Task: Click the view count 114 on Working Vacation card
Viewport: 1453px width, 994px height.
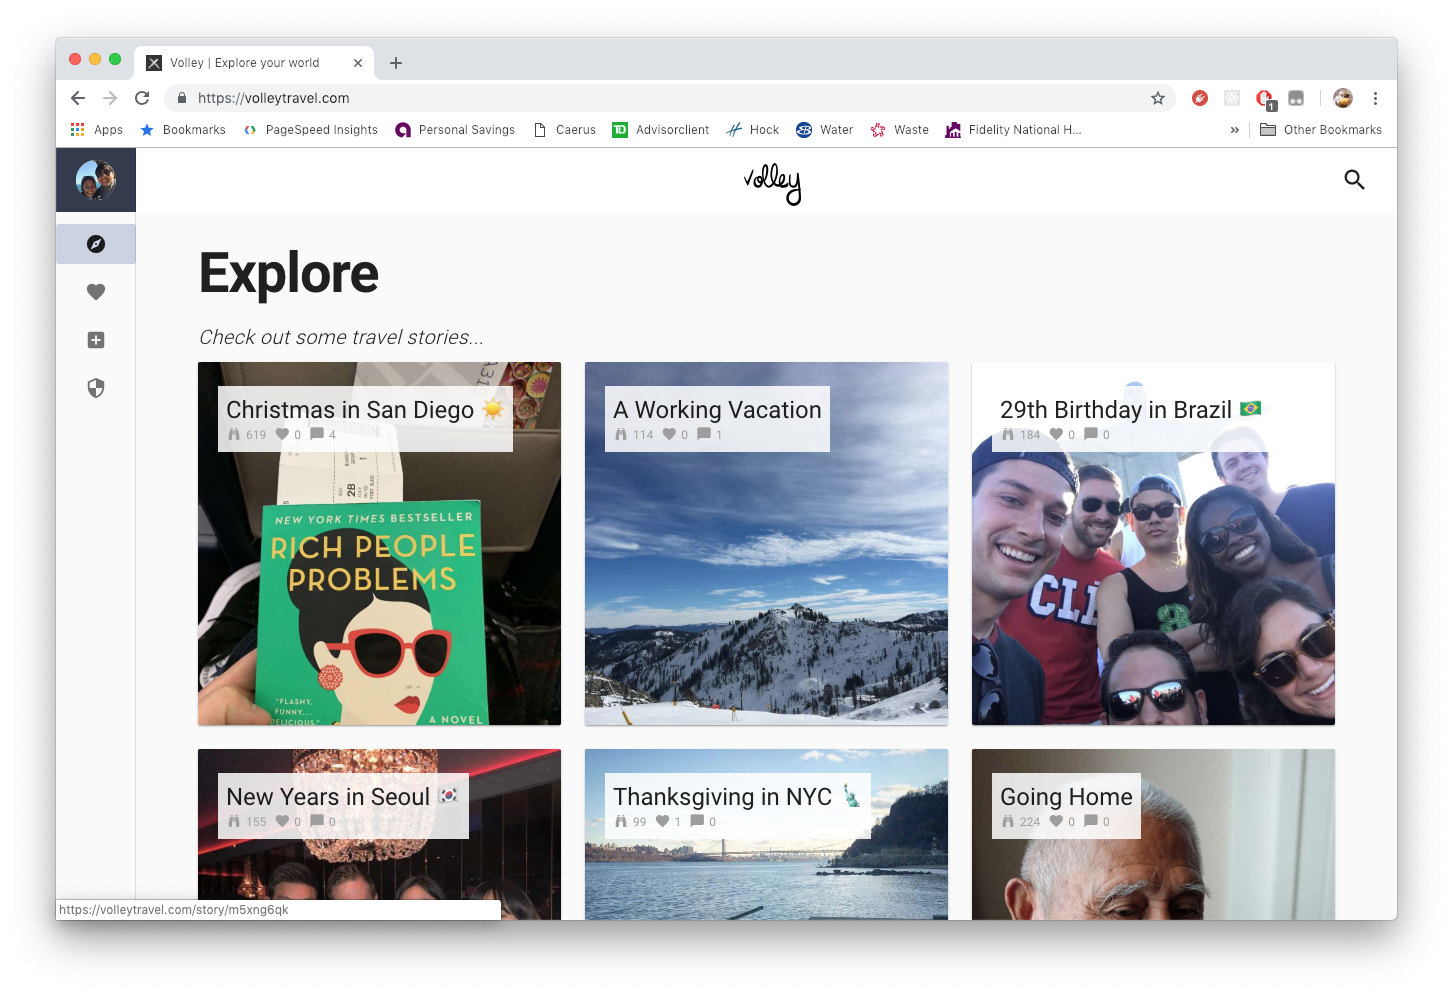Action: click(643, 435)
